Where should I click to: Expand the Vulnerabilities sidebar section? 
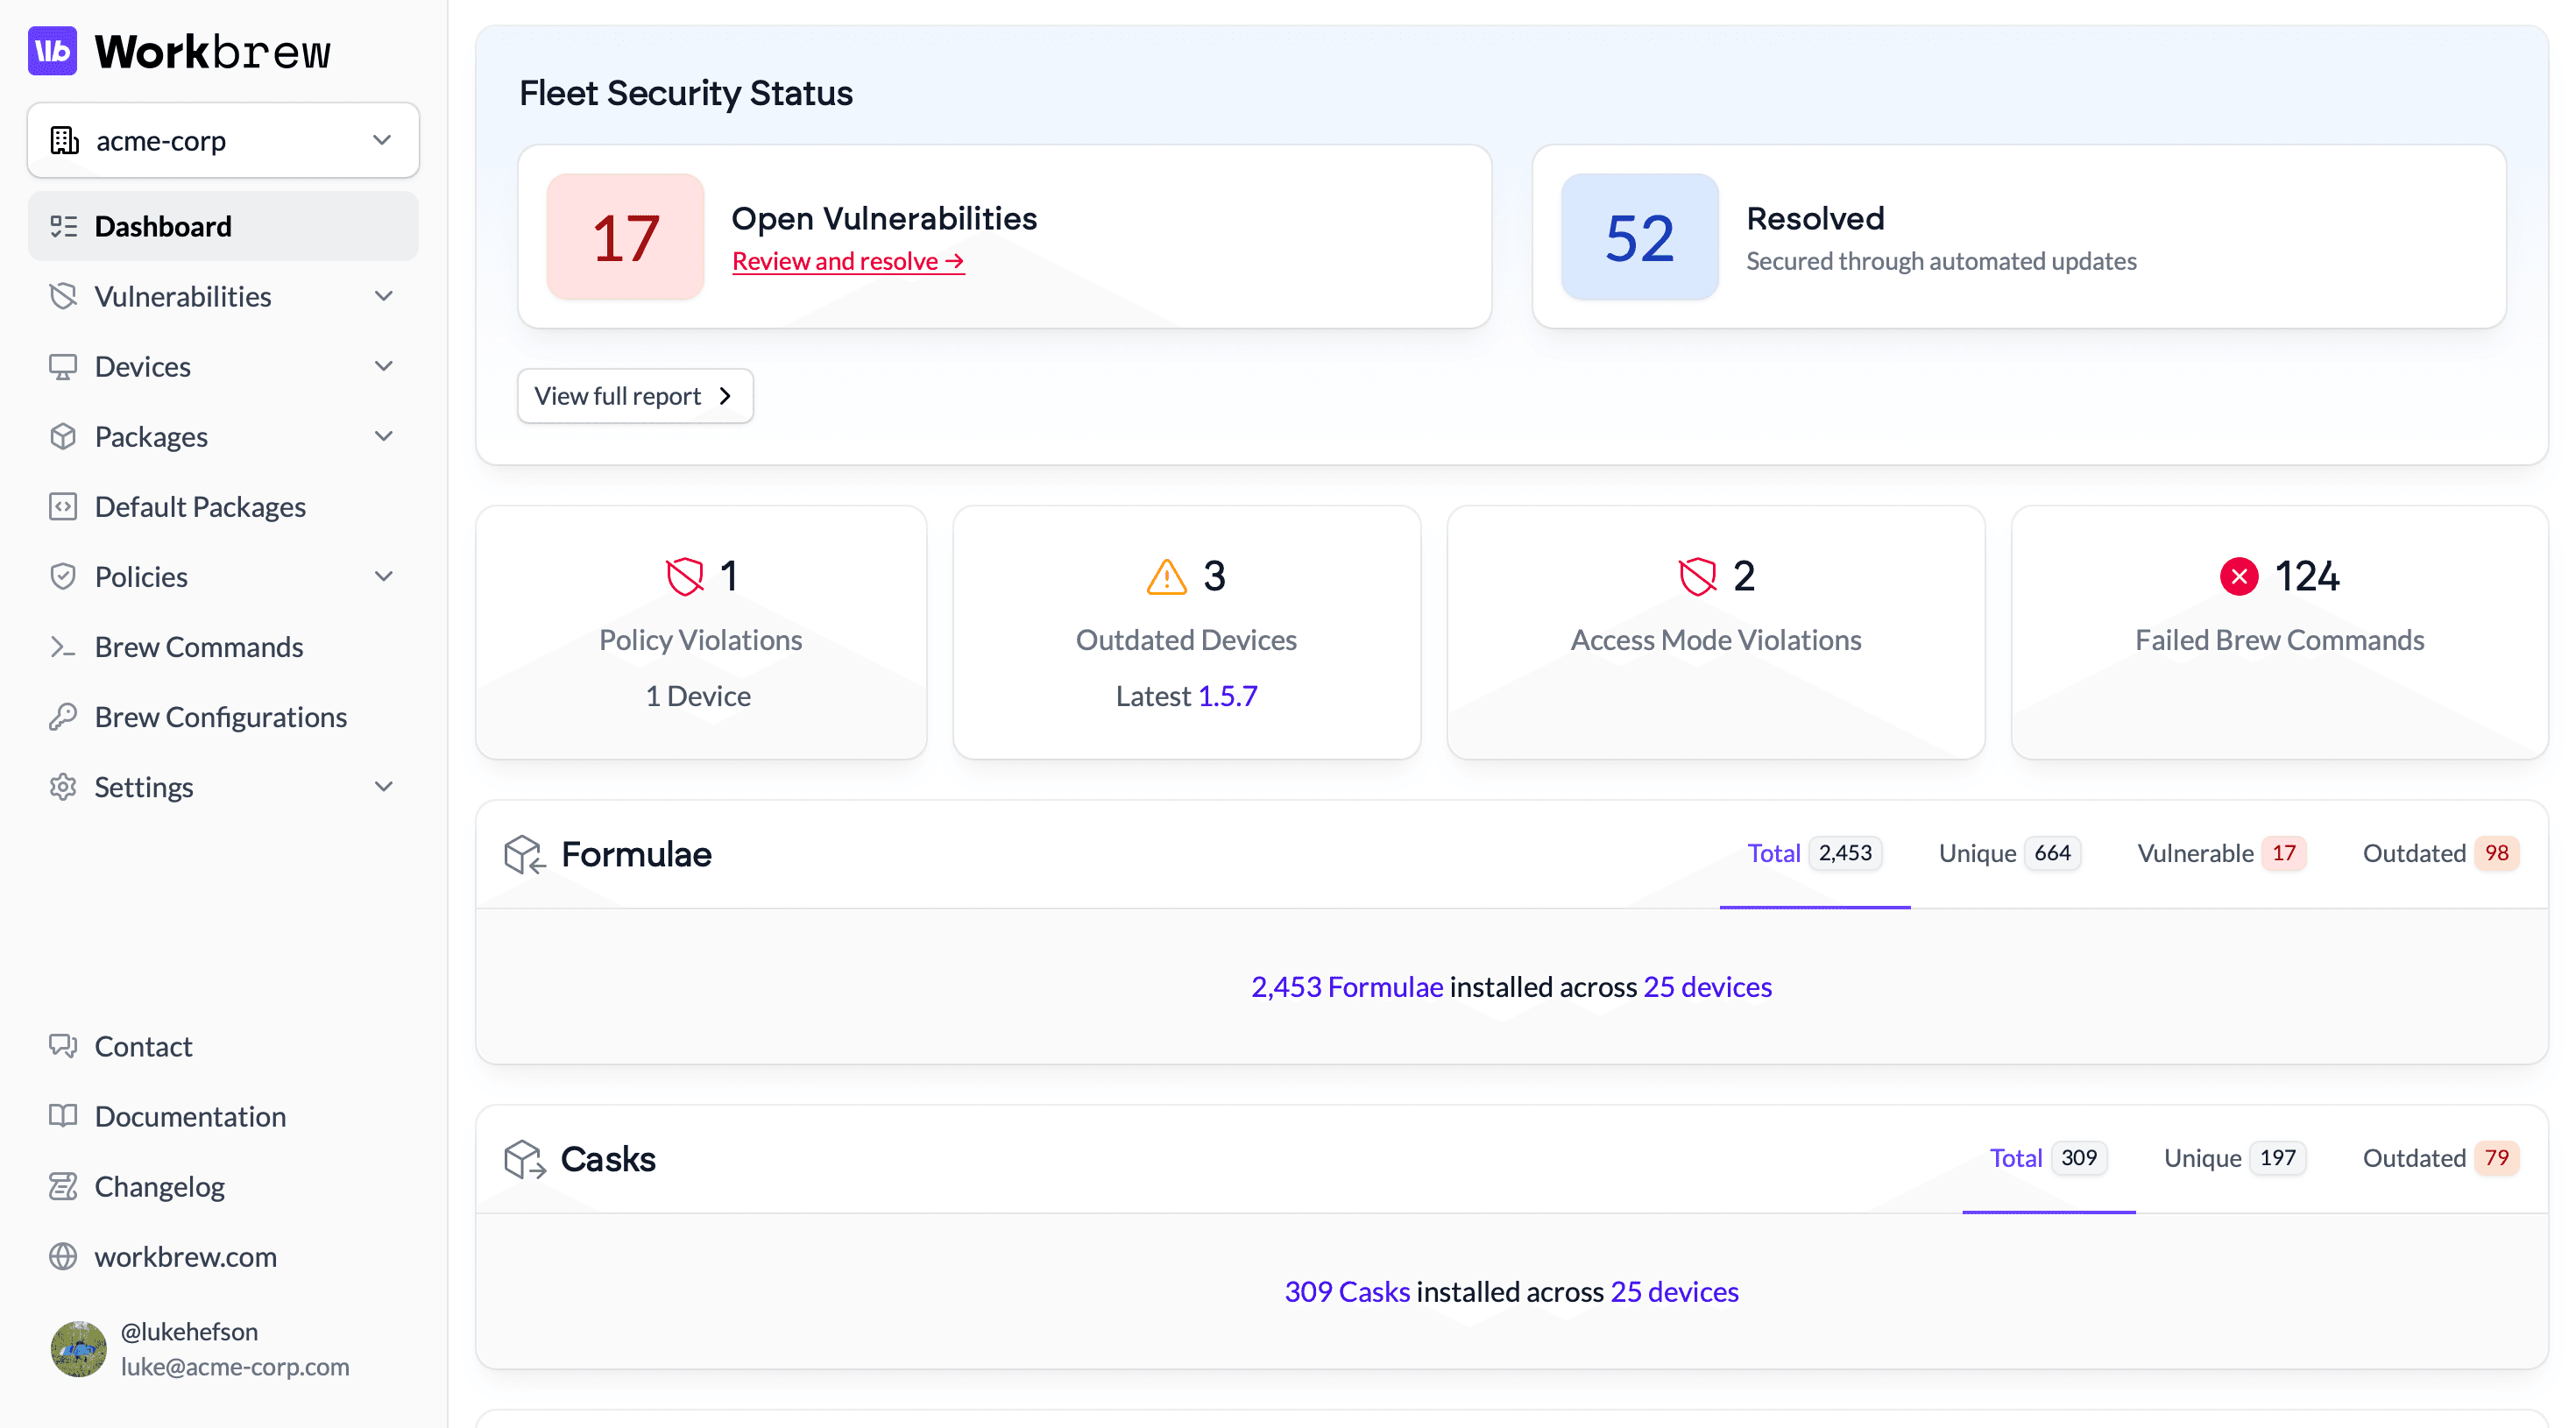point(383,296)
